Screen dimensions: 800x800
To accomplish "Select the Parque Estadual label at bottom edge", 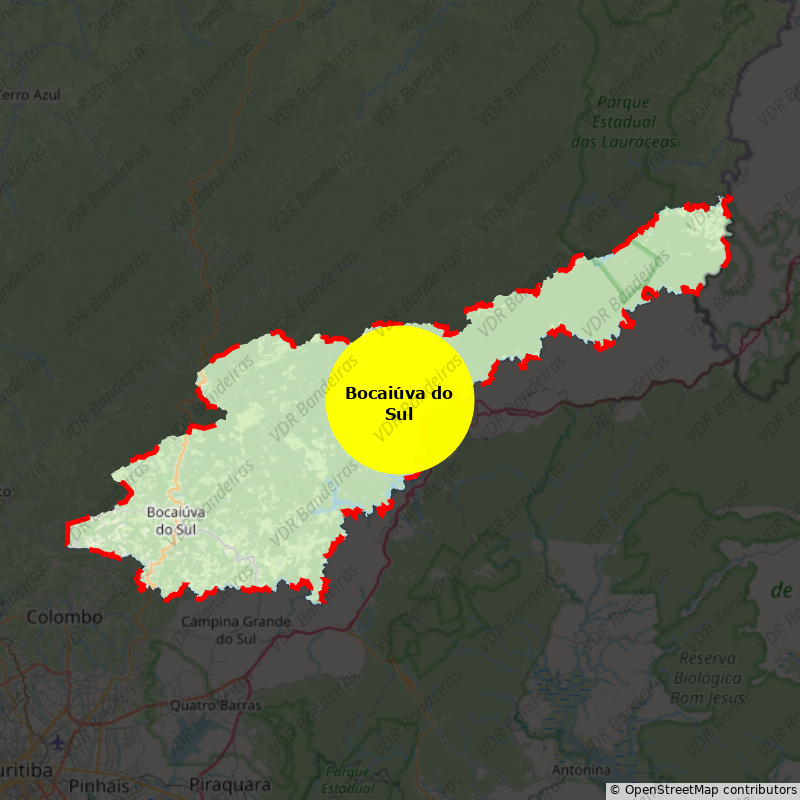I will [347, 780].
